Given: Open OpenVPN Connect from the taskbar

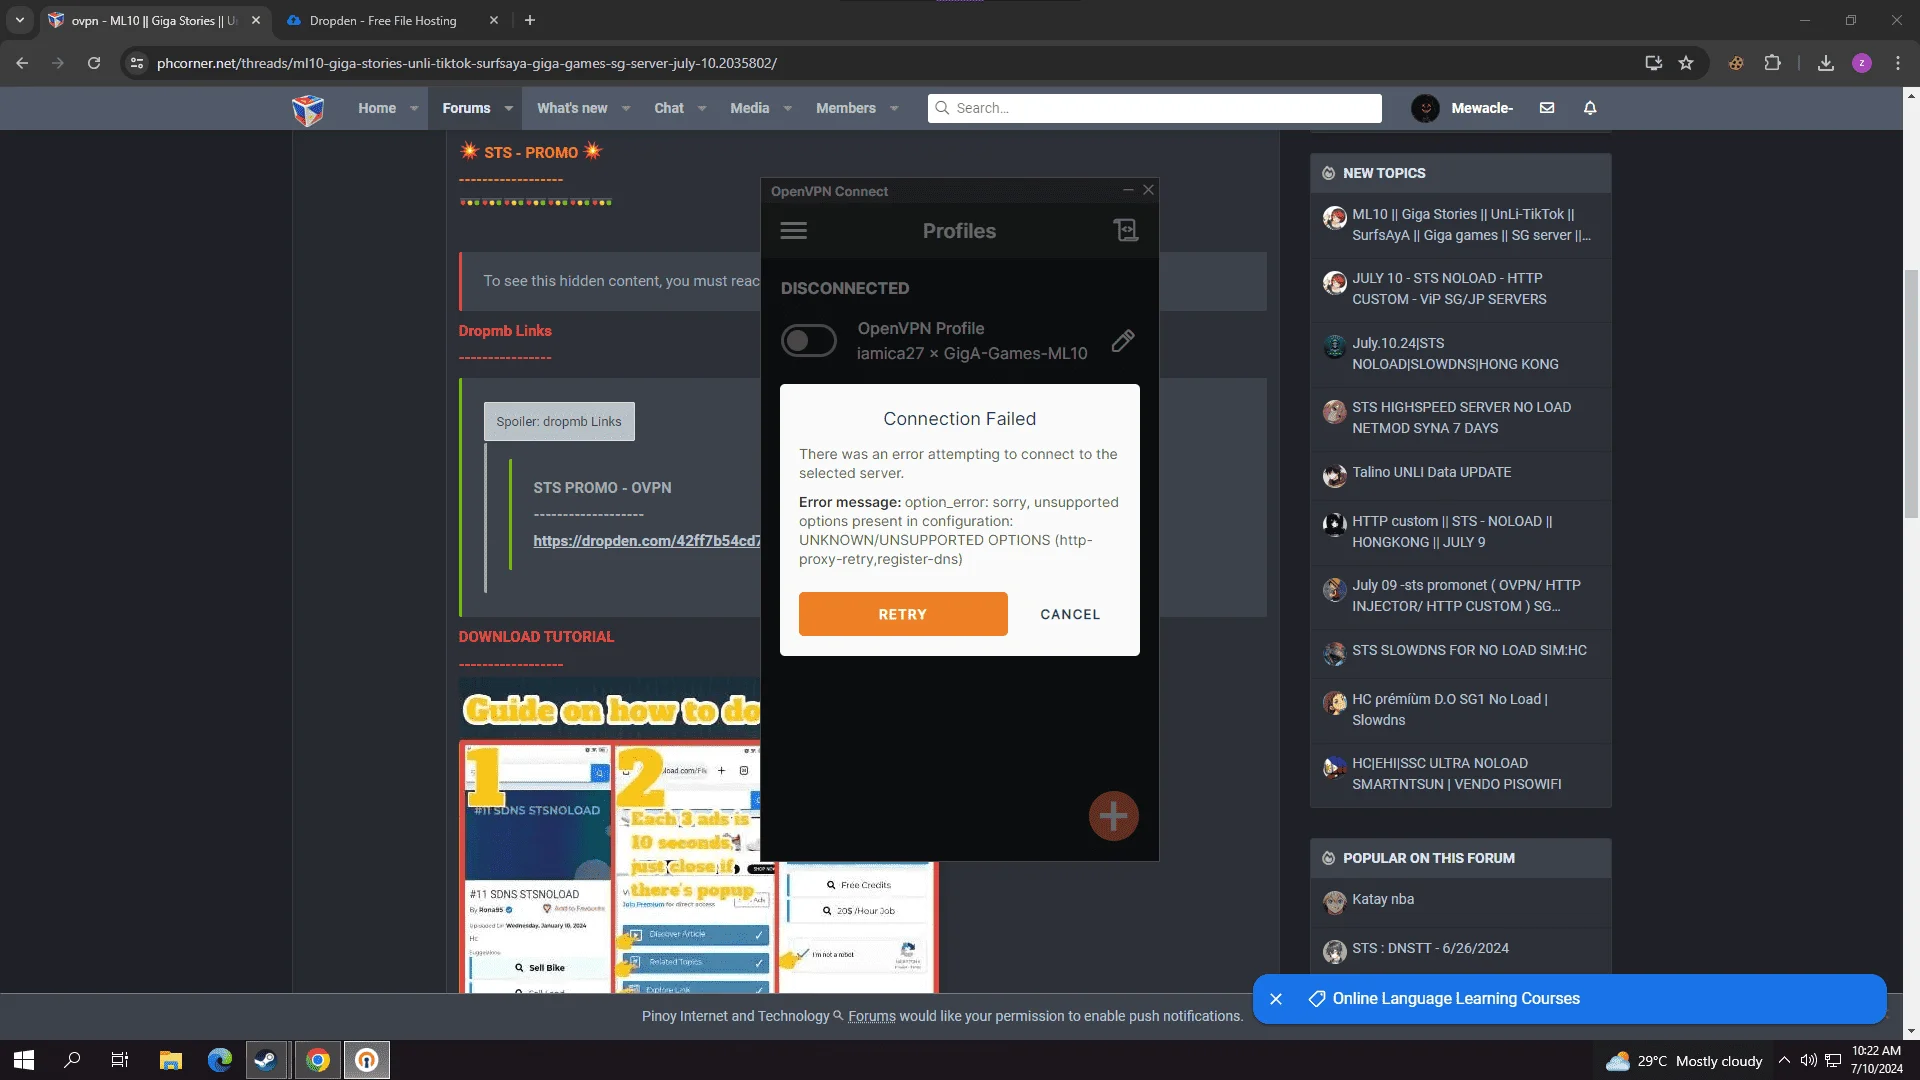Looking at the screenshot, I should pos(366,1060).
